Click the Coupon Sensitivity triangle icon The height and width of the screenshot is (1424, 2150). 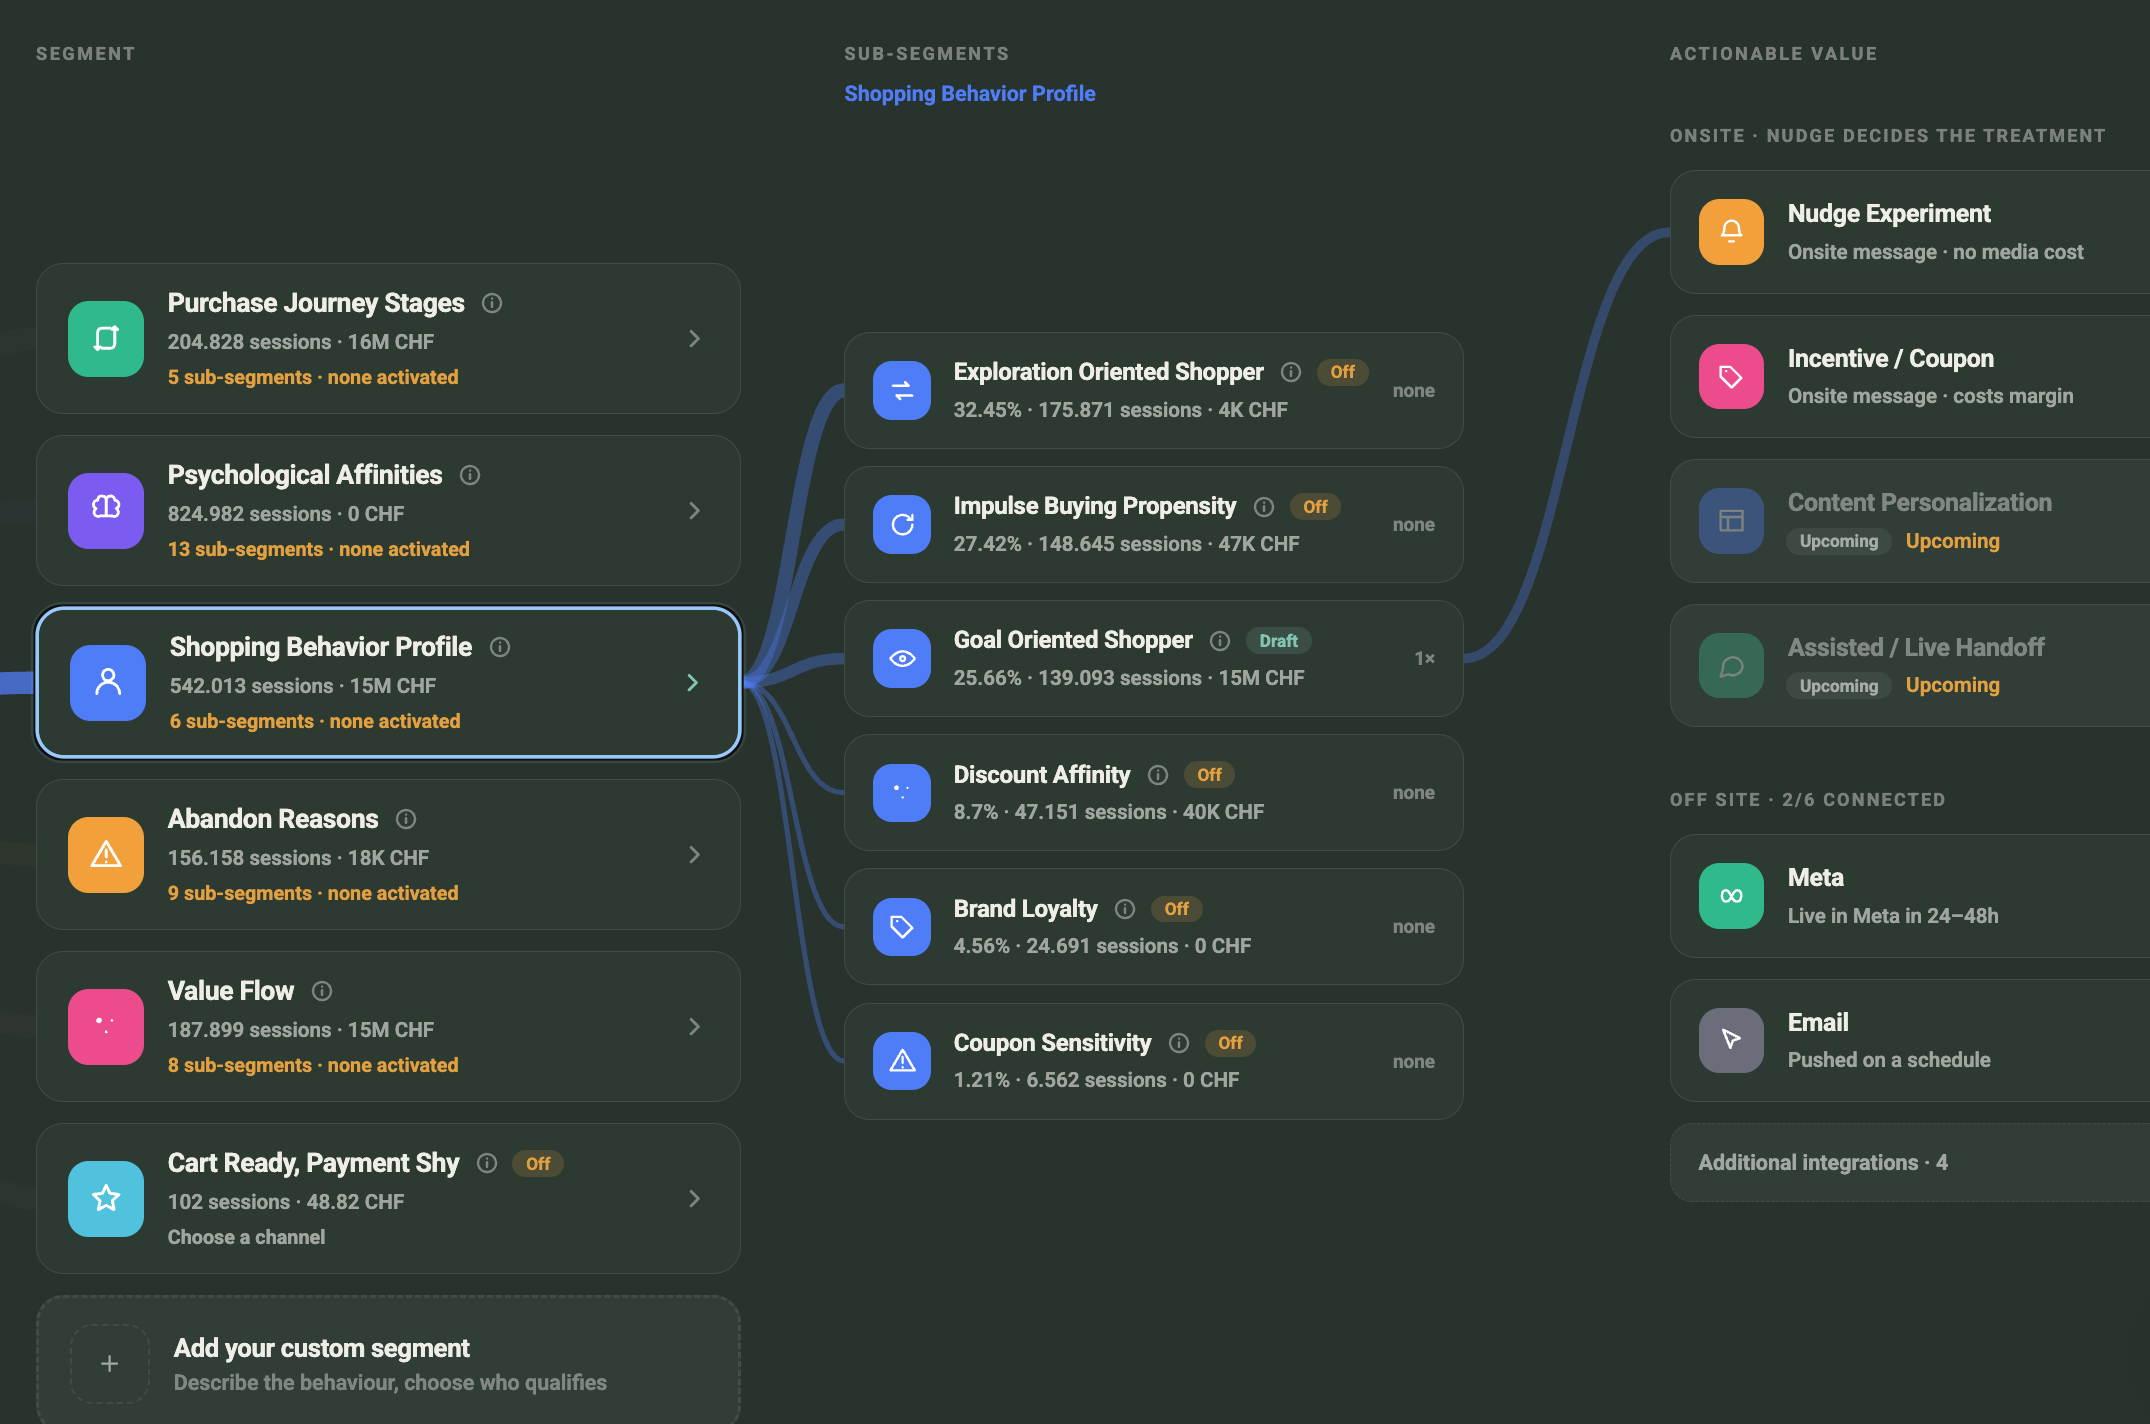click(902, 1061)
